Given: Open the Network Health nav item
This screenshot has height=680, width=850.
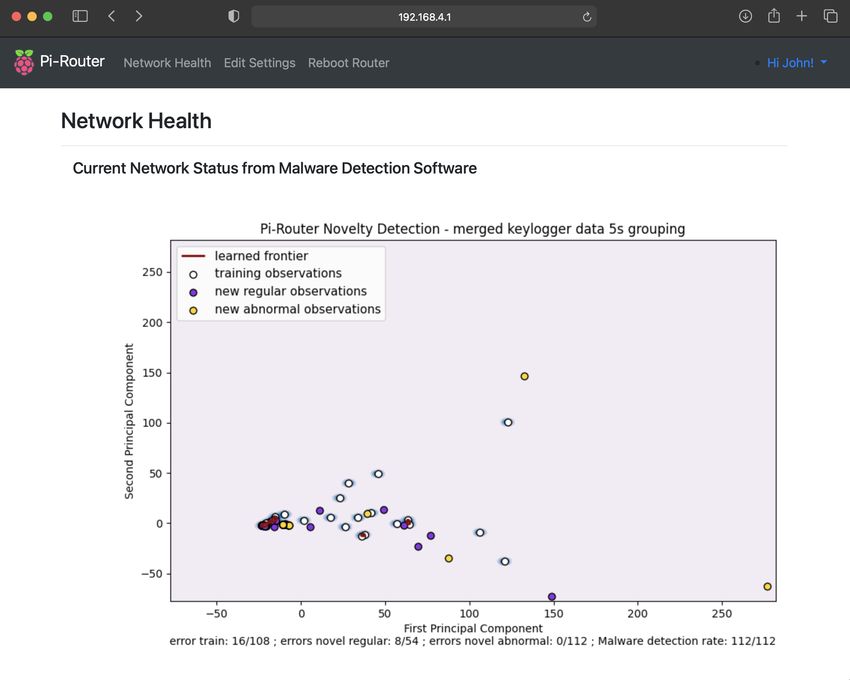Looking at the screenshot, I should pyautogui.click(x=167, y=63).
